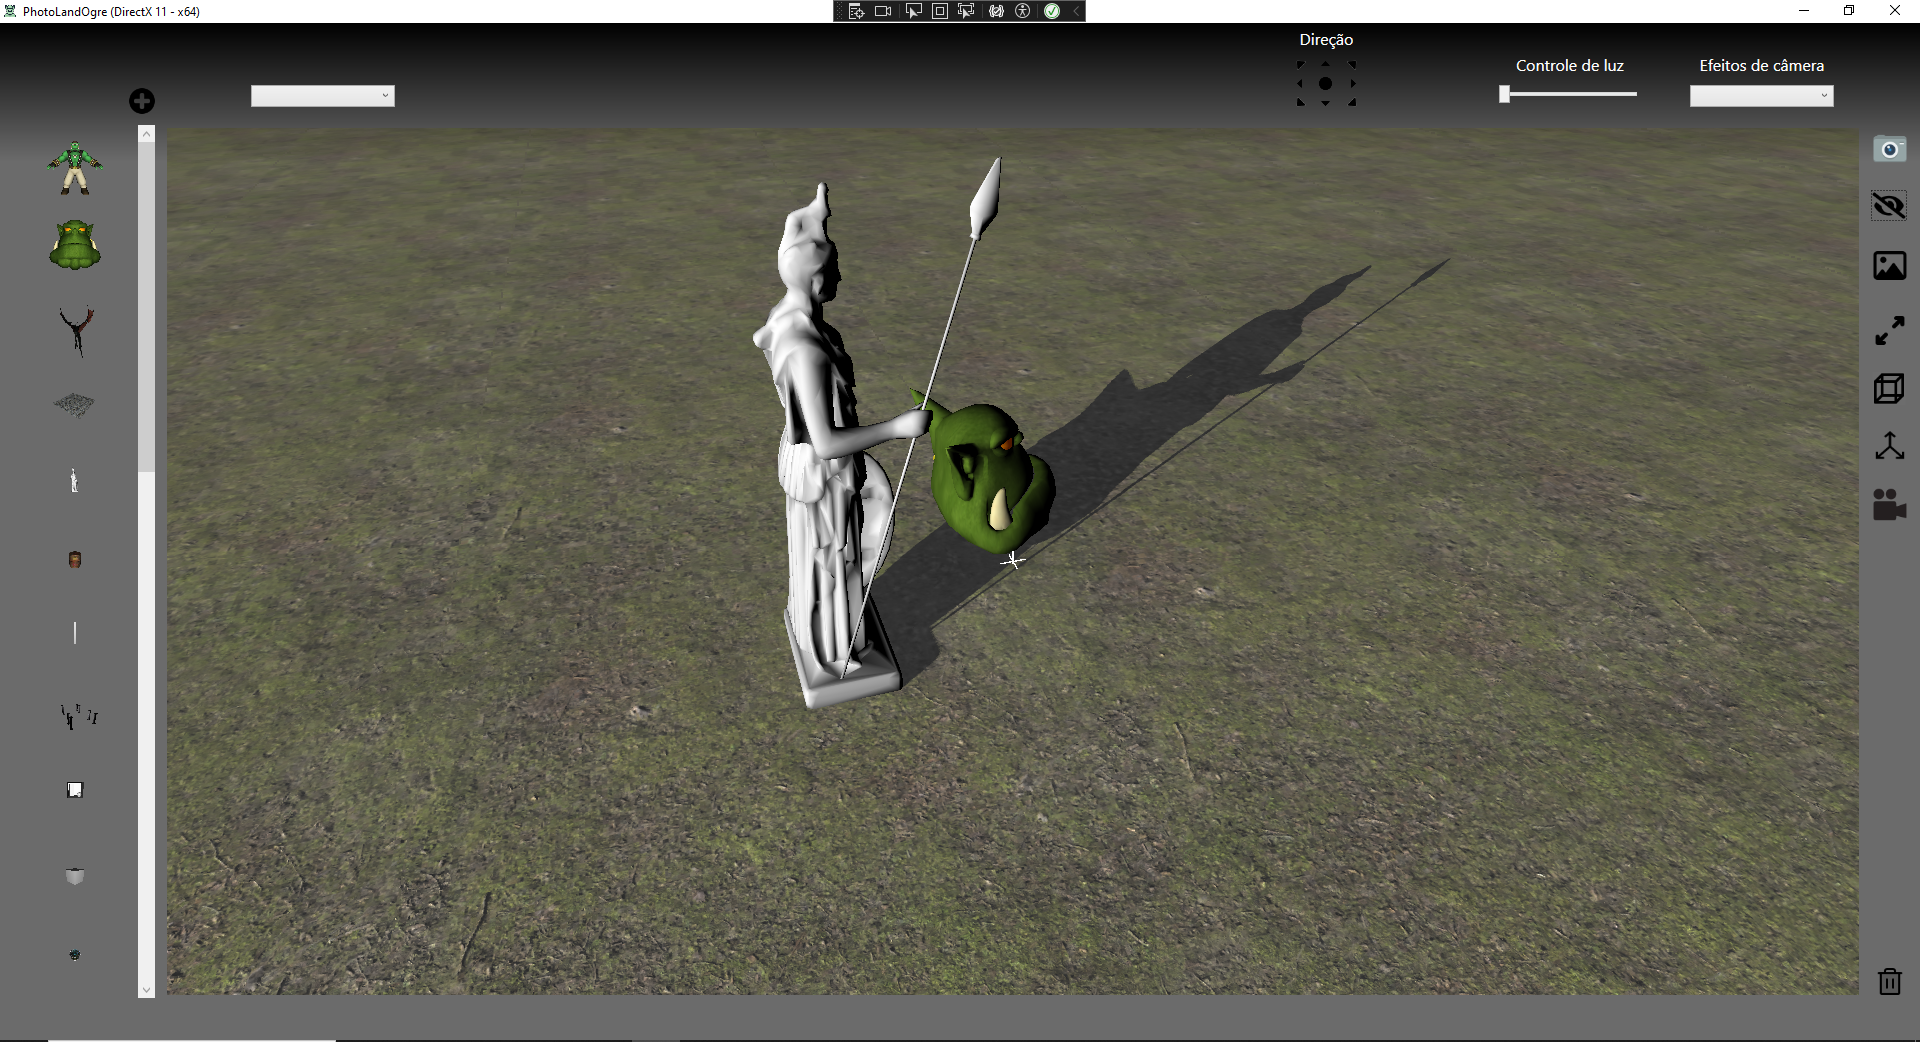Delete with the trash can icon

[1889, 981]
